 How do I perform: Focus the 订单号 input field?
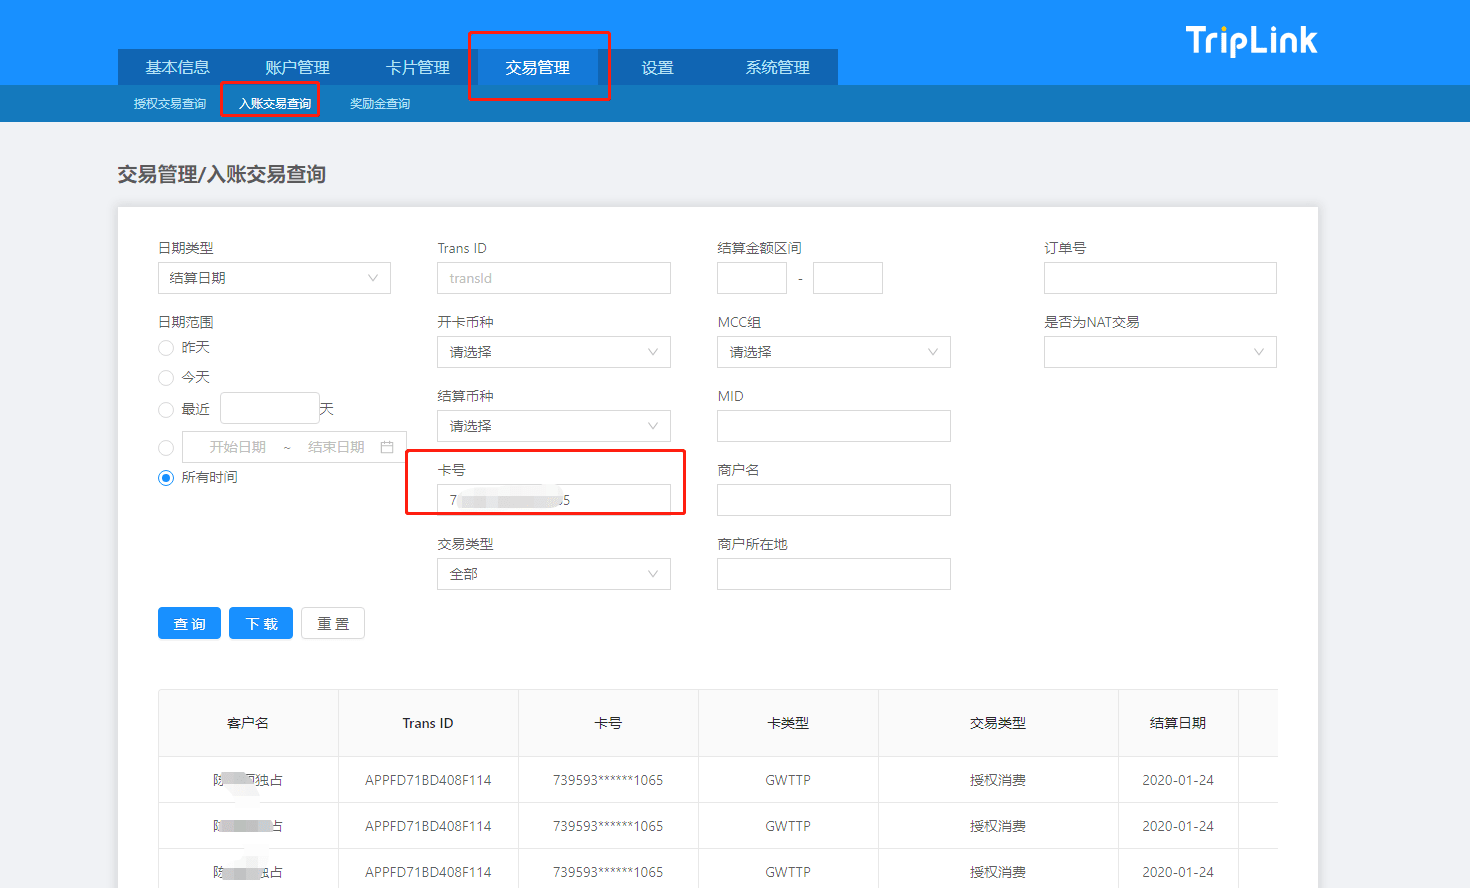(x=1160, y=278)
